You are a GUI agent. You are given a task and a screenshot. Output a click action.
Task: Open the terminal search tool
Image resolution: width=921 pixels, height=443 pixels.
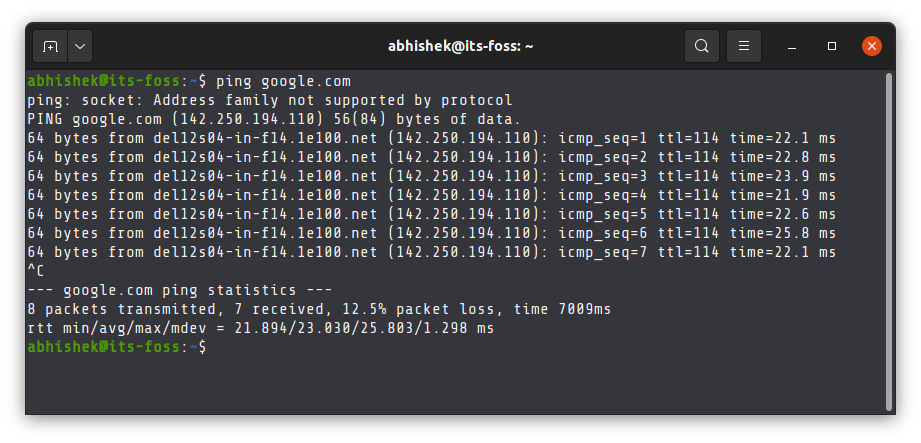pos(701,46)
